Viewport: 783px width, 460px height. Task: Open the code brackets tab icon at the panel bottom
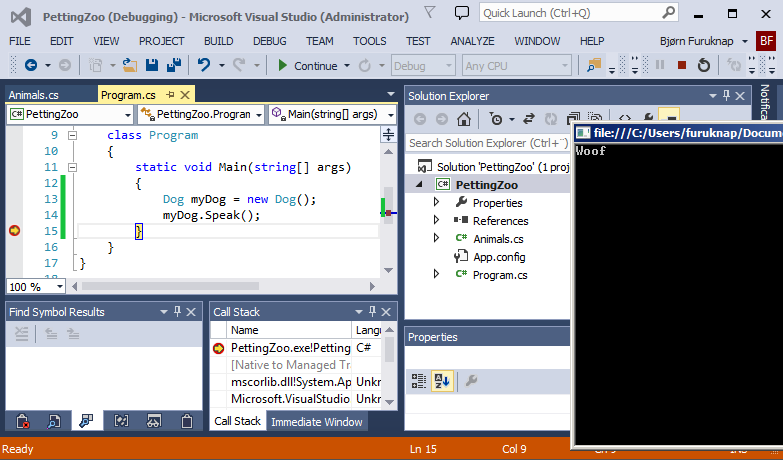[121, 421]
